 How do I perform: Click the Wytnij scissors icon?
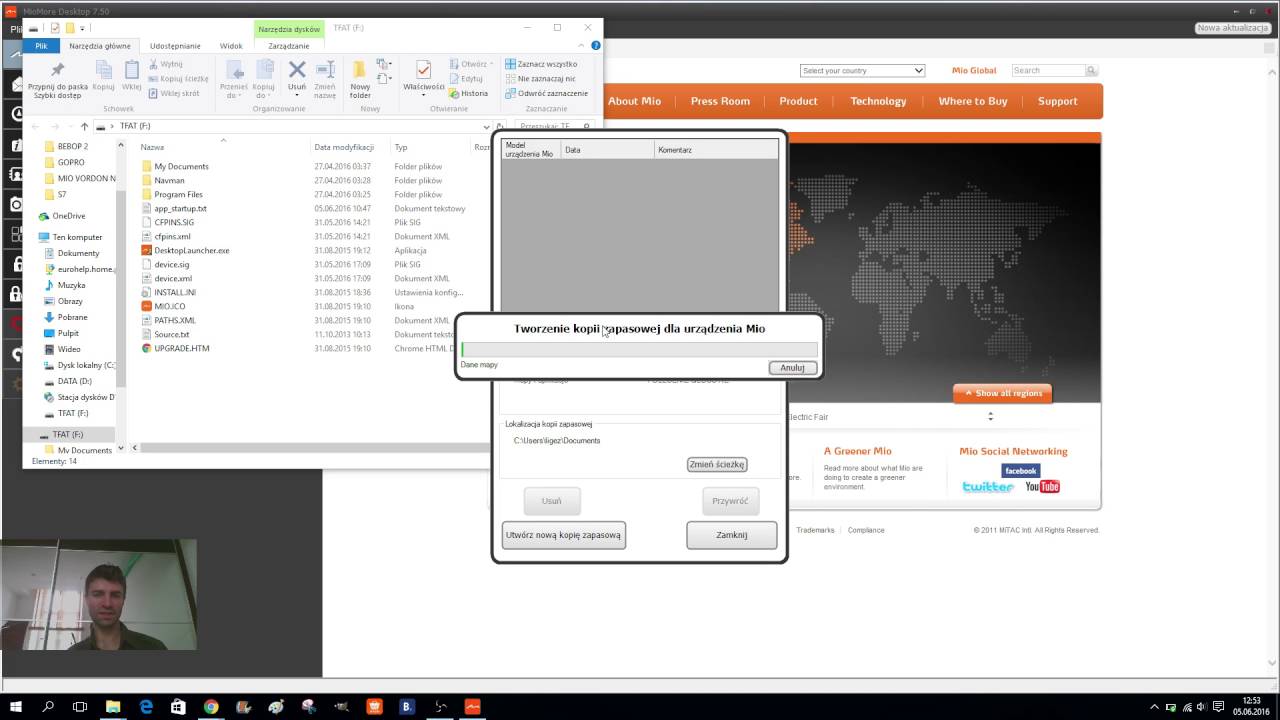(153, 64)
